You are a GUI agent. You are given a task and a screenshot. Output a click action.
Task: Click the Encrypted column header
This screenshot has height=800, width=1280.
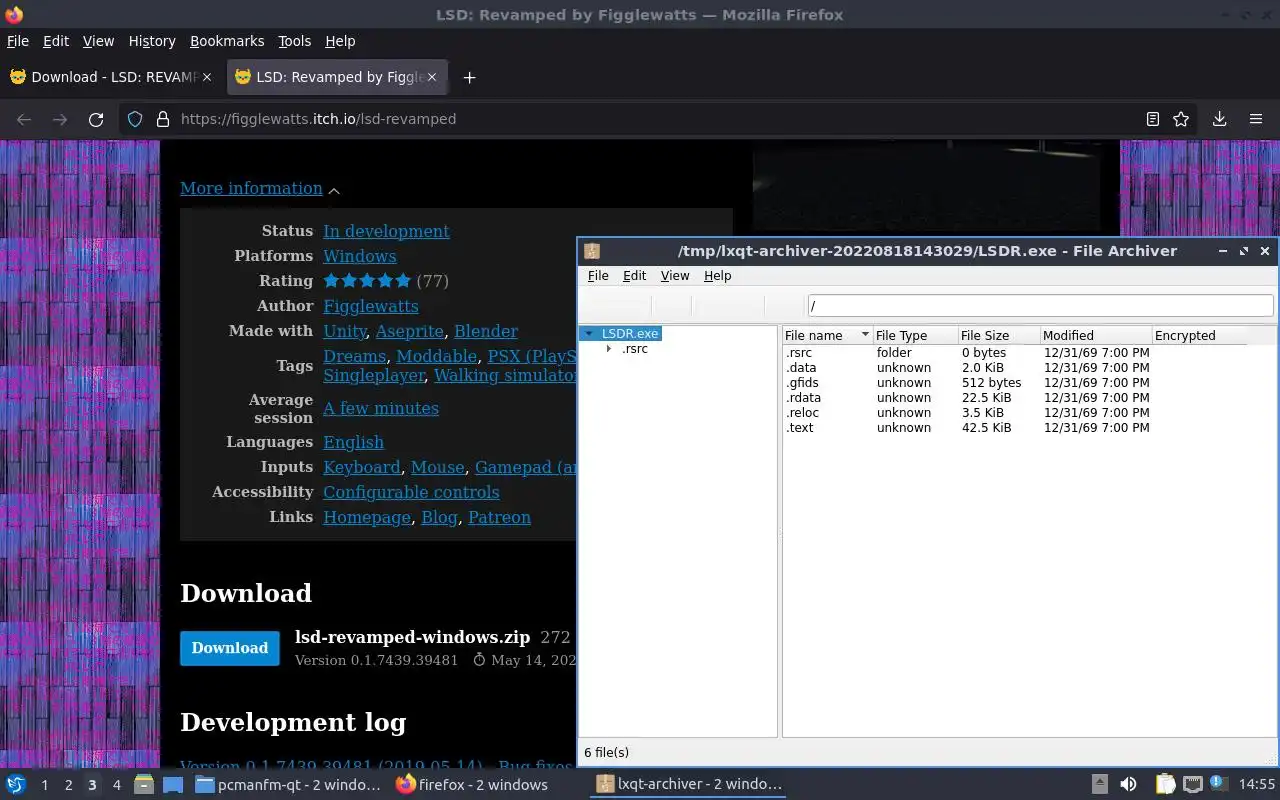[1199, 335]
